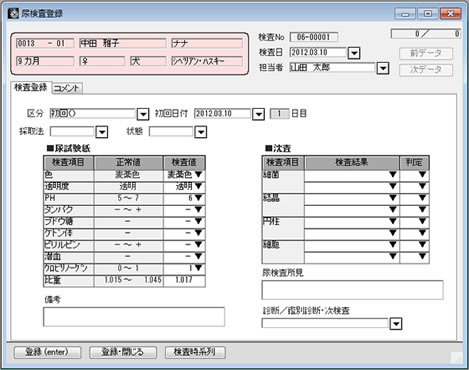
Task: Click the 判定 column header
Action: [414, 163]
